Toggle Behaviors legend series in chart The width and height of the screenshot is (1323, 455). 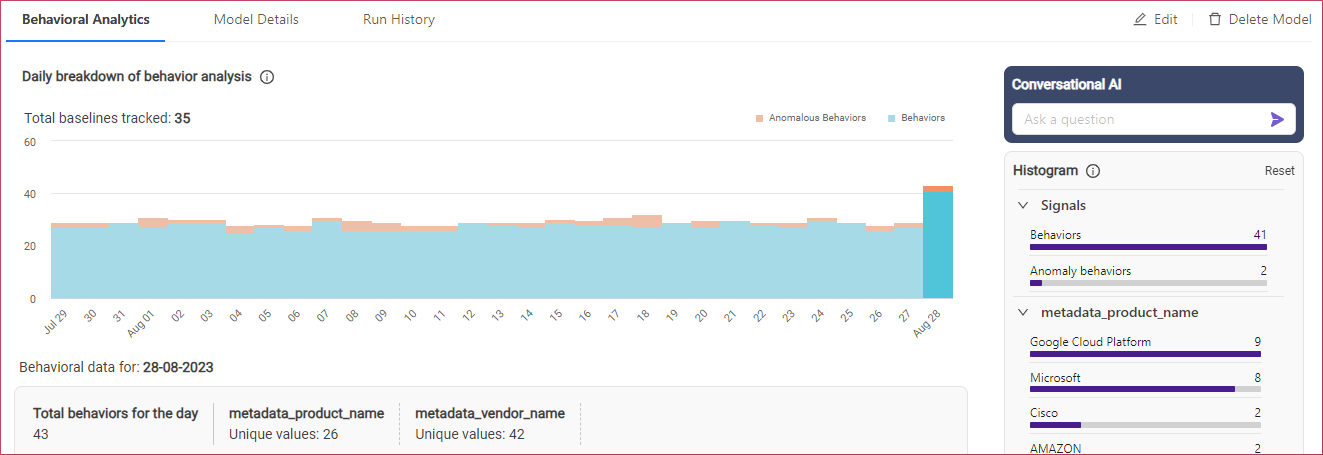pyautogui.click(x=915, y=118)
